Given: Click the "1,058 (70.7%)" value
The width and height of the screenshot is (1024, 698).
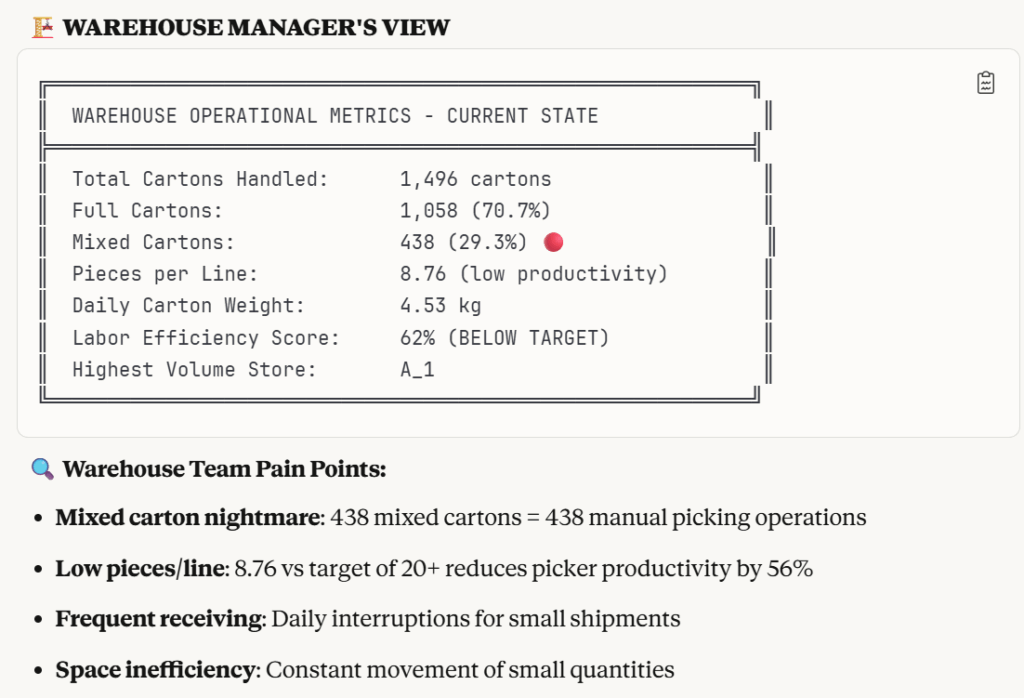Looking at the screenshot, I should tap(475, 211).
